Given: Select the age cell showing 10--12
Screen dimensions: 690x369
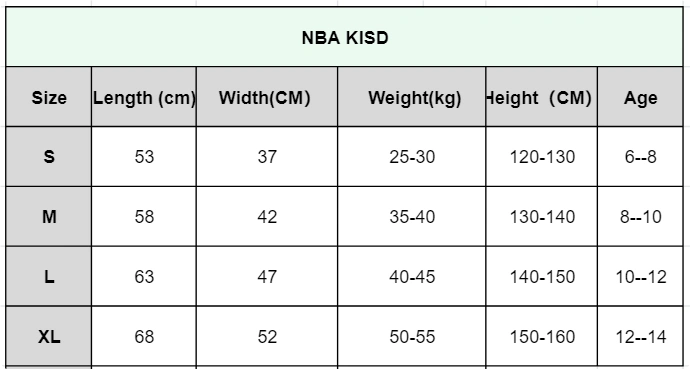Looking at the screenshot, I should coord(640,276).
